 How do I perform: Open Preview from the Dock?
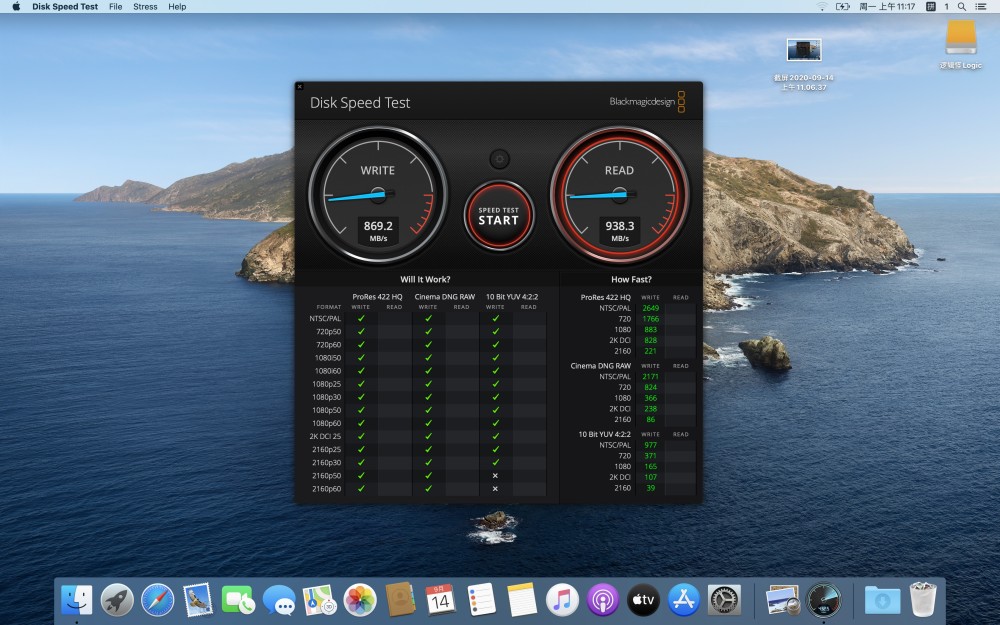click(783, 600)
